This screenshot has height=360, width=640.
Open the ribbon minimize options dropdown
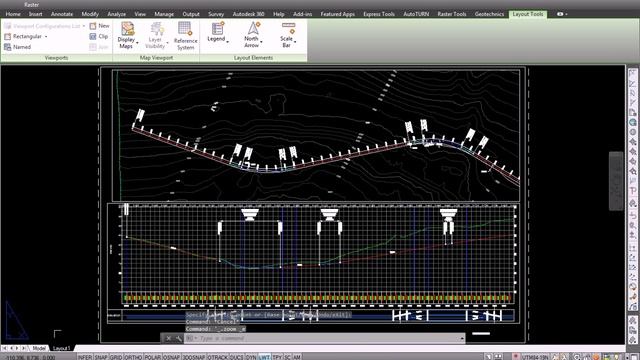click(x=566, y=14)
